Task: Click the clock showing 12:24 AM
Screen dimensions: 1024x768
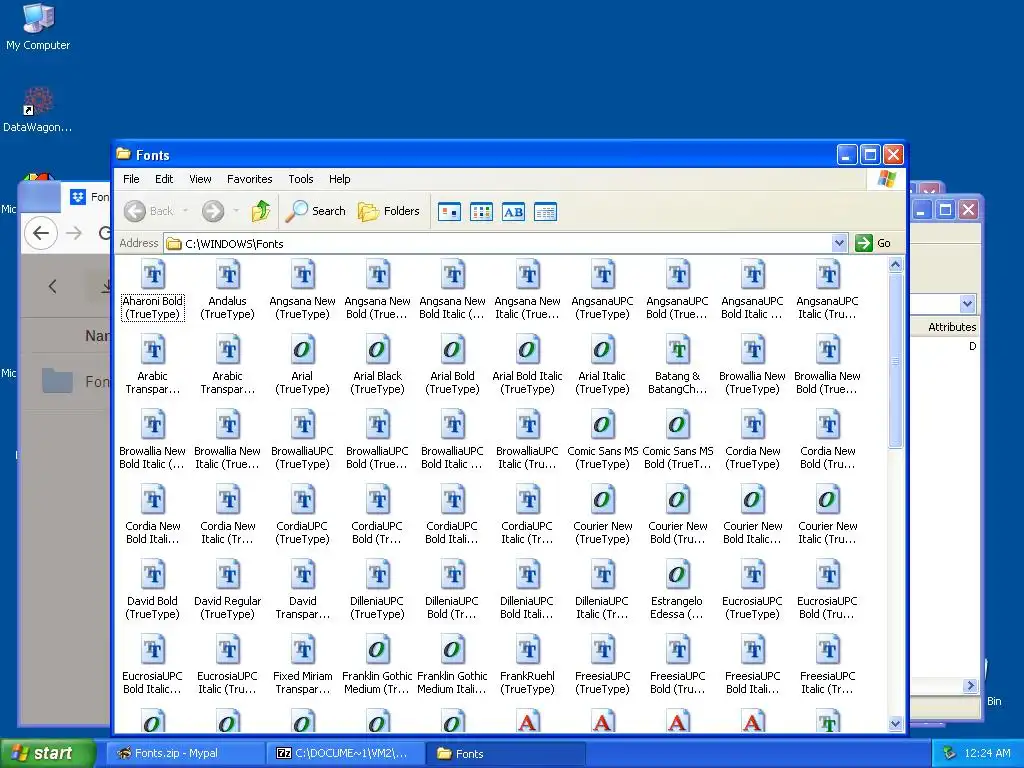Action: (x=987, y=753)
